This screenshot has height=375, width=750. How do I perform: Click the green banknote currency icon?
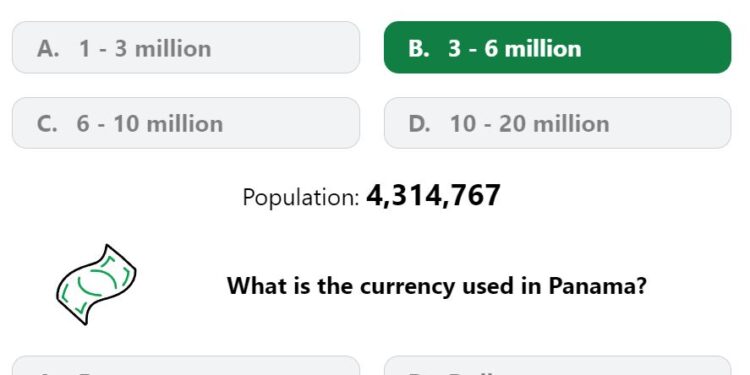click(96, 285)
